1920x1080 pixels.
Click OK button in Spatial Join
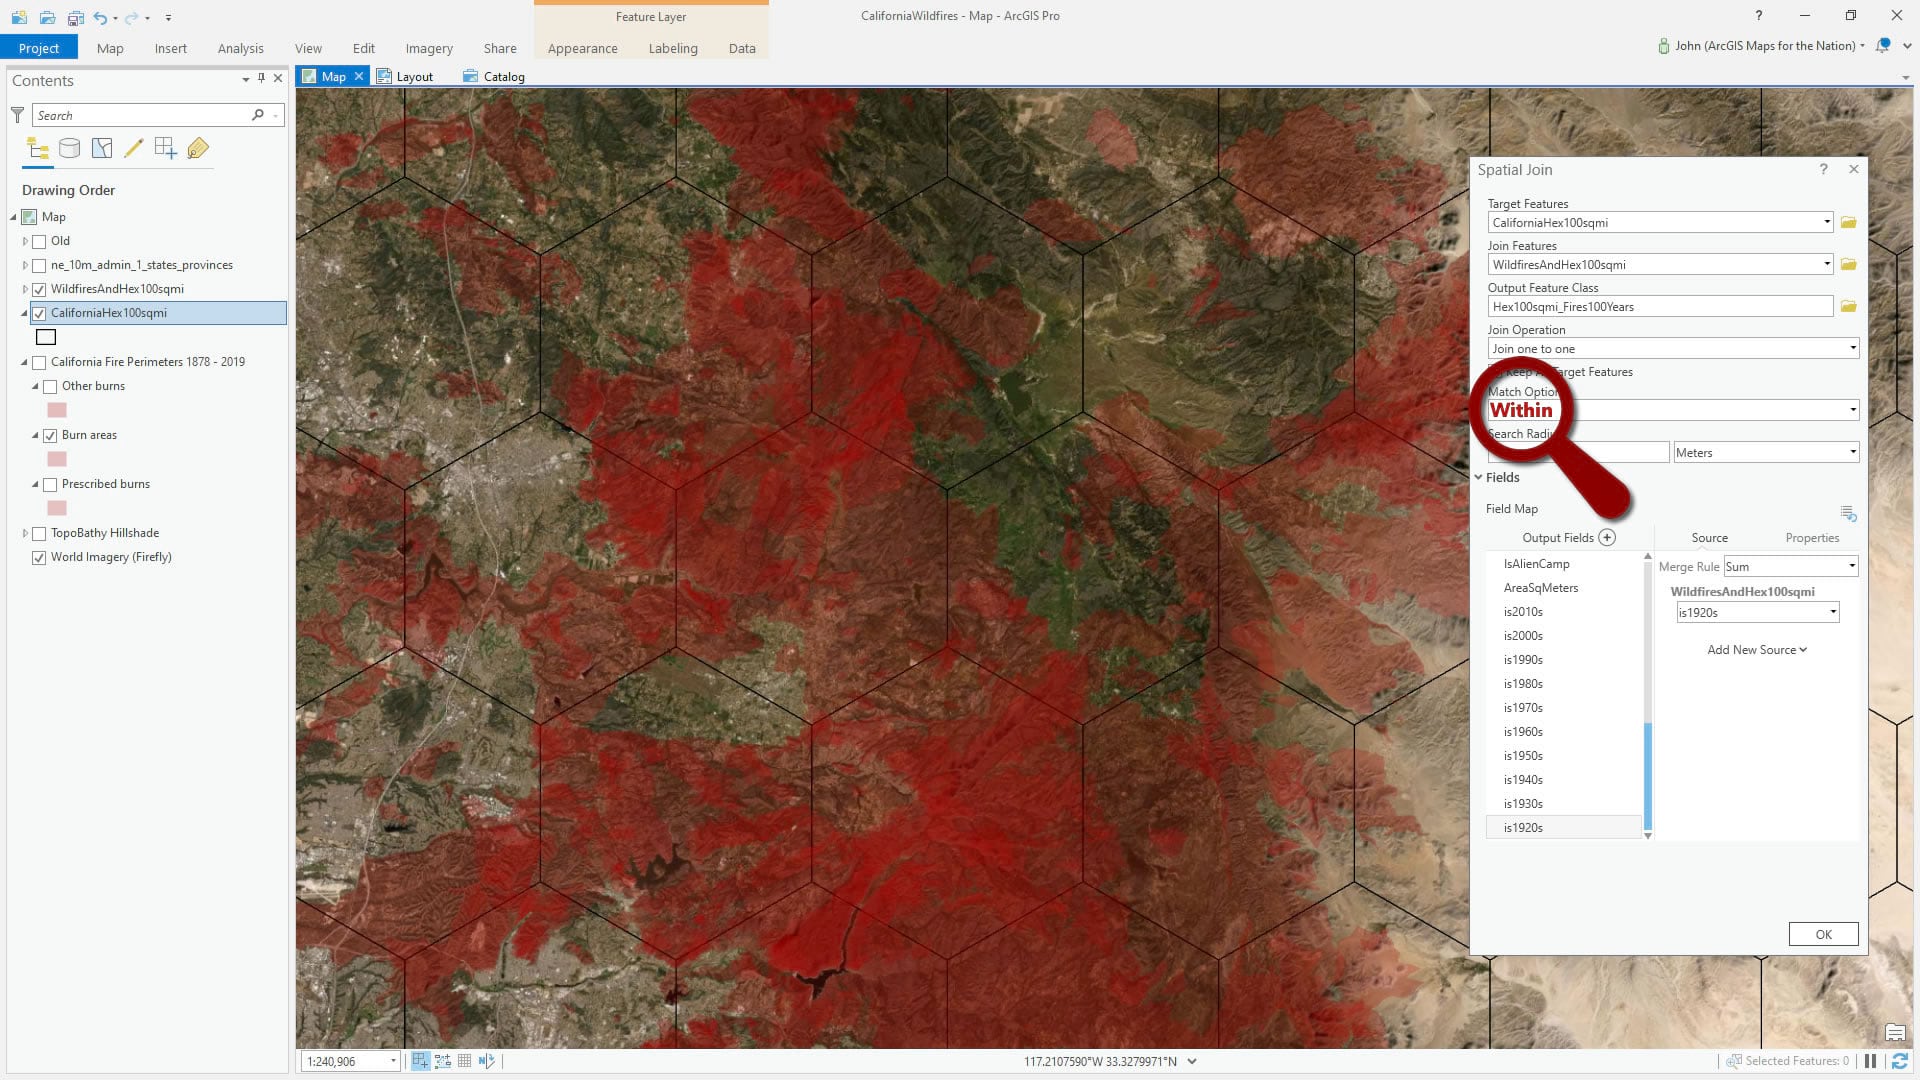tap(1823, 934)
